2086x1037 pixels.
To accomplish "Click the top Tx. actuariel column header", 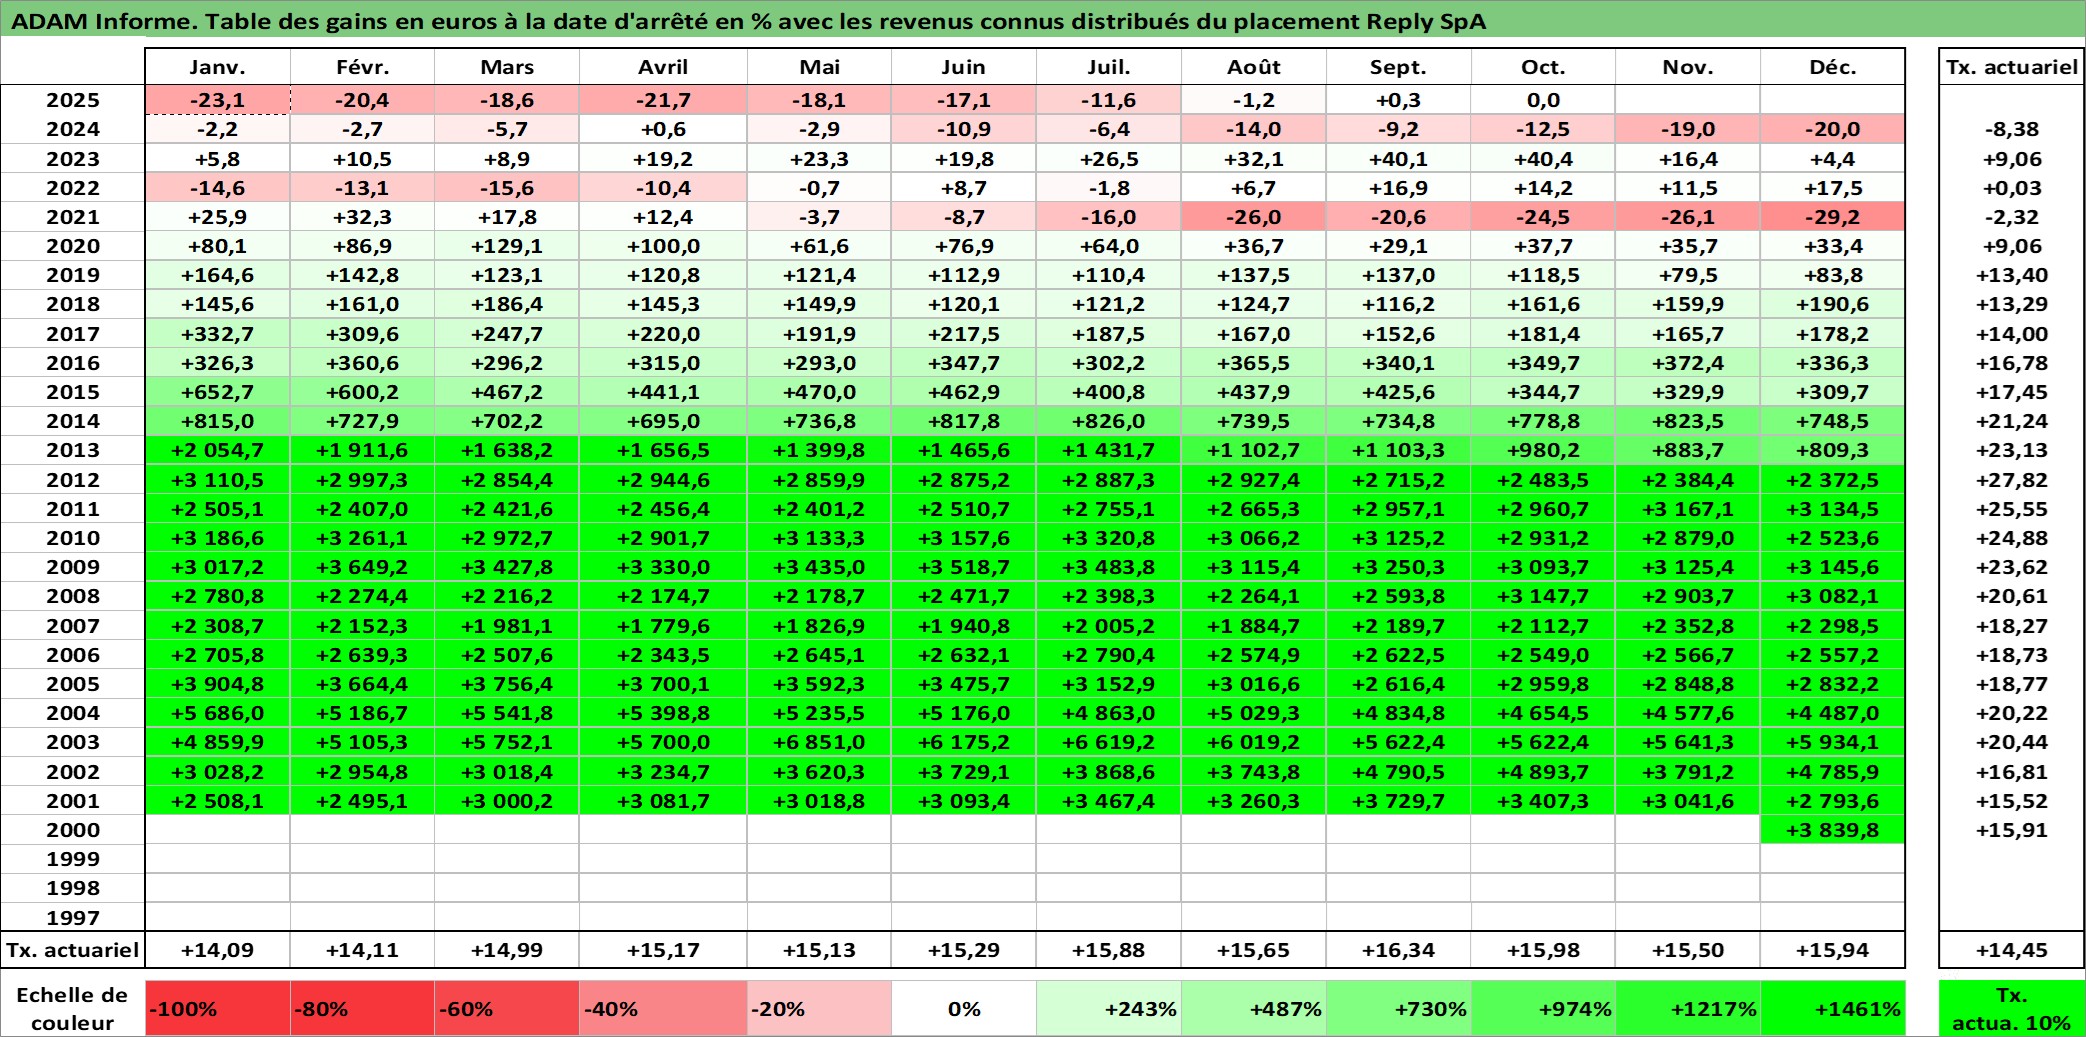I will point(2012,67).
